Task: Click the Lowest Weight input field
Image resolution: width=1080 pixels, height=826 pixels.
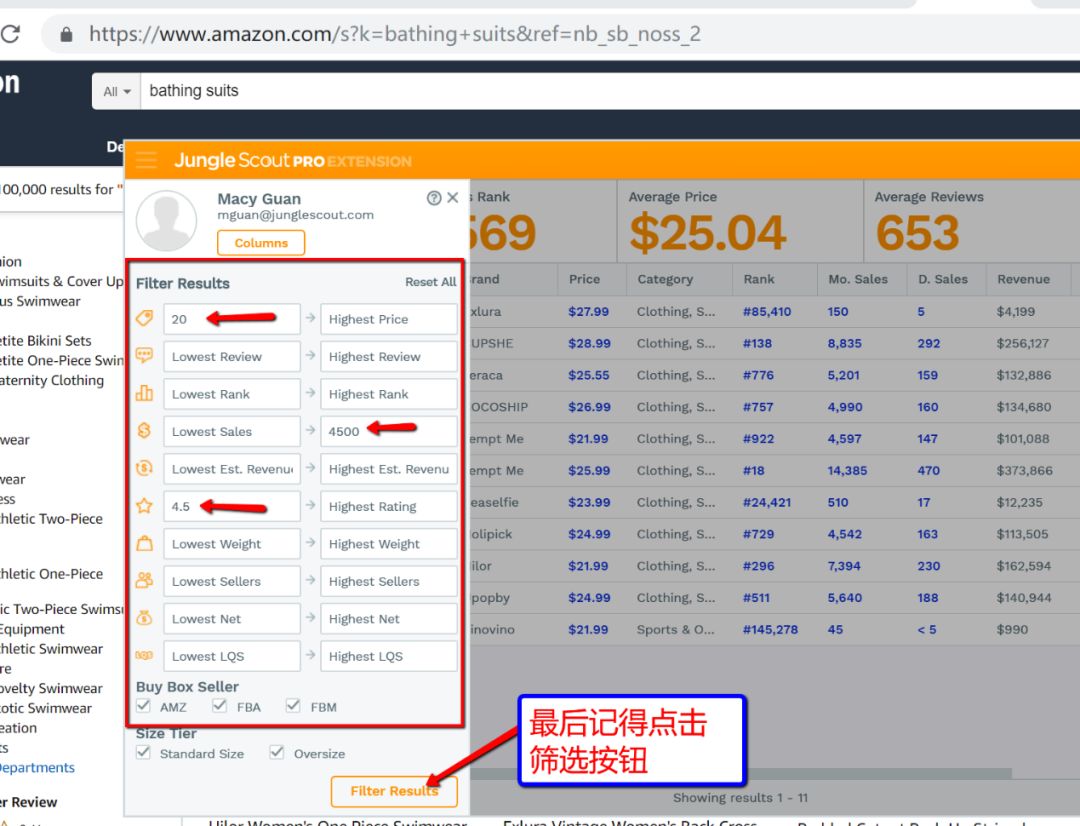Action: tap(231, 544)
